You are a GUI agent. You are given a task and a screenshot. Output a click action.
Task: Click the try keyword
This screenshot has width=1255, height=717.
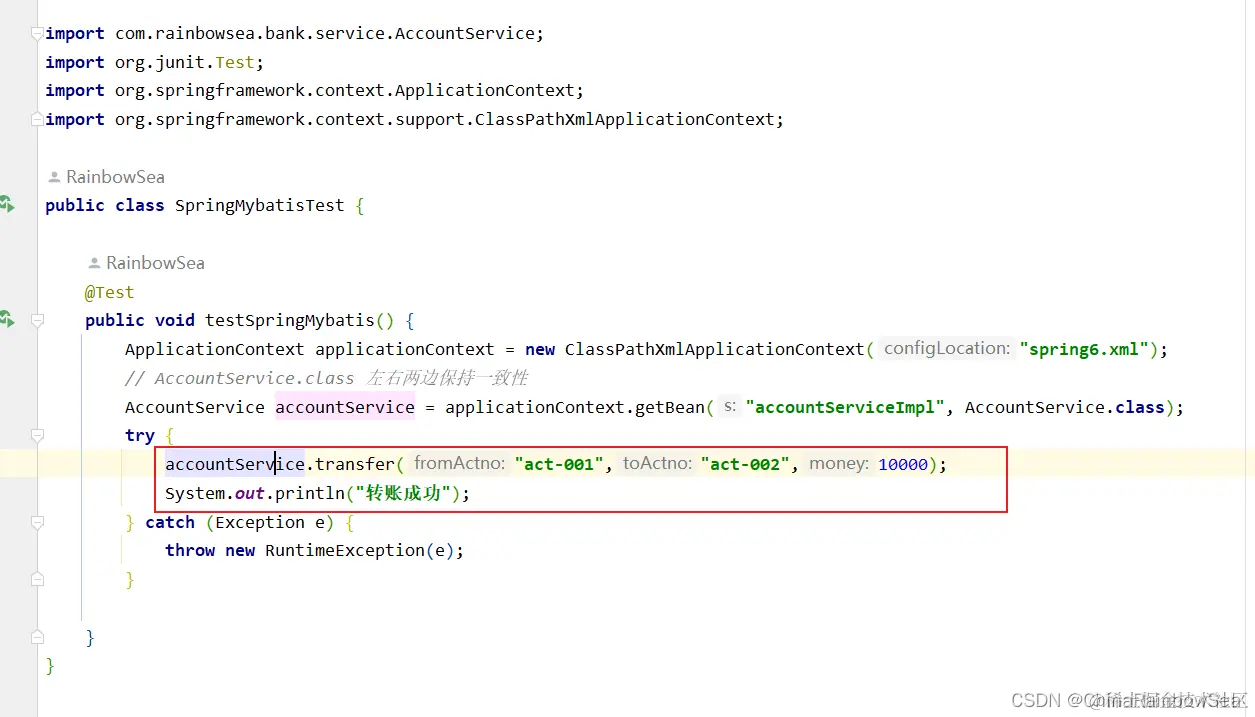pos(140,435)
